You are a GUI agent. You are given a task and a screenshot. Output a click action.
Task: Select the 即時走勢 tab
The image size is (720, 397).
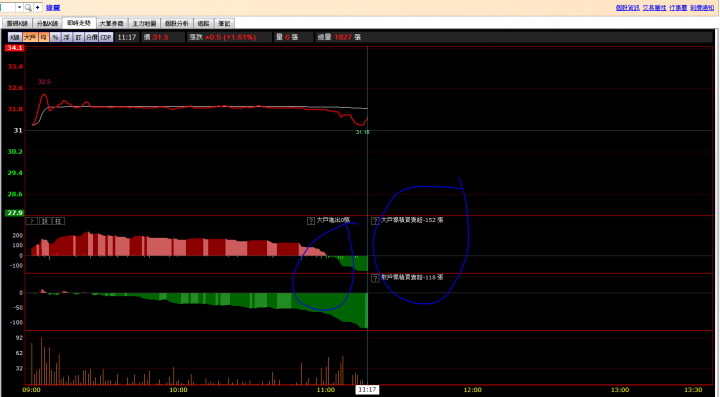click(x=79, y=23)
